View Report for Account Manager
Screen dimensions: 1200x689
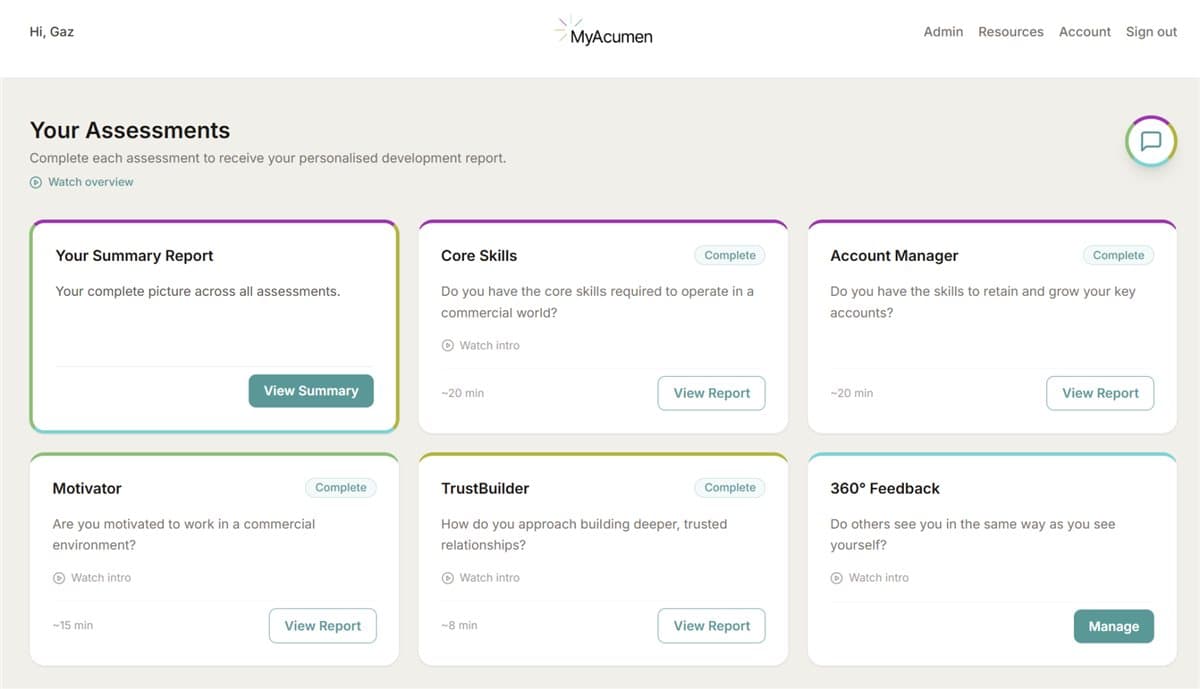pyautogui.click(x=1100, y=393)
